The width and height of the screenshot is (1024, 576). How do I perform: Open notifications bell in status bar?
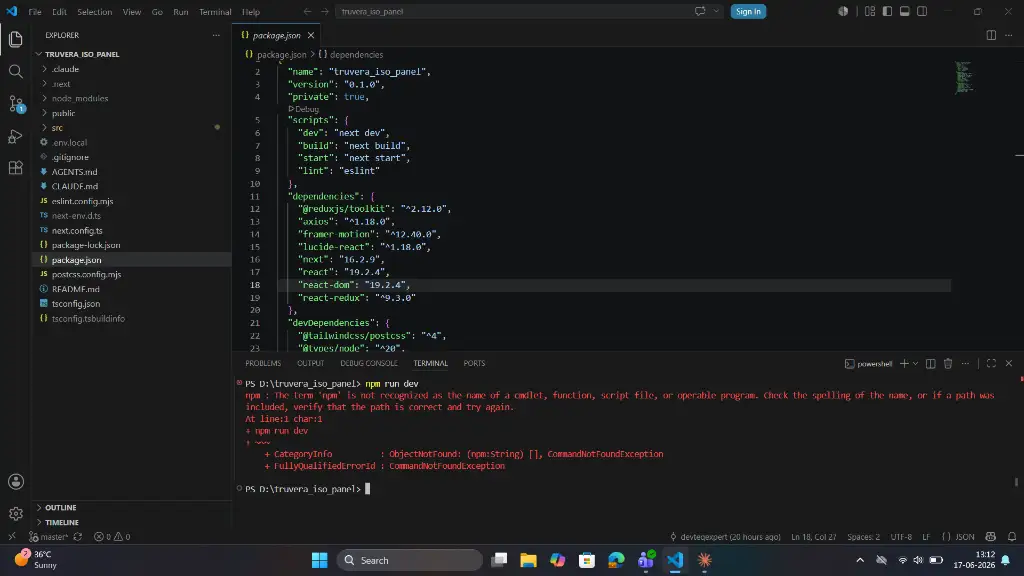point(1012,537)
